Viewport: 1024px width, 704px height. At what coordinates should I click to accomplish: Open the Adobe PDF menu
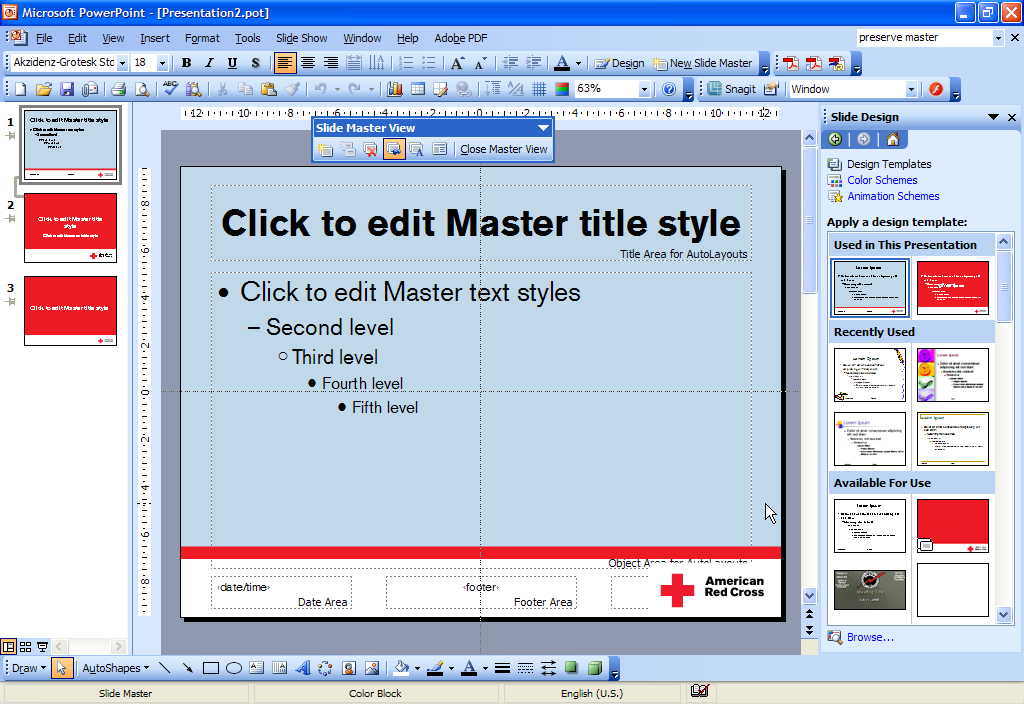coord(460,38)
